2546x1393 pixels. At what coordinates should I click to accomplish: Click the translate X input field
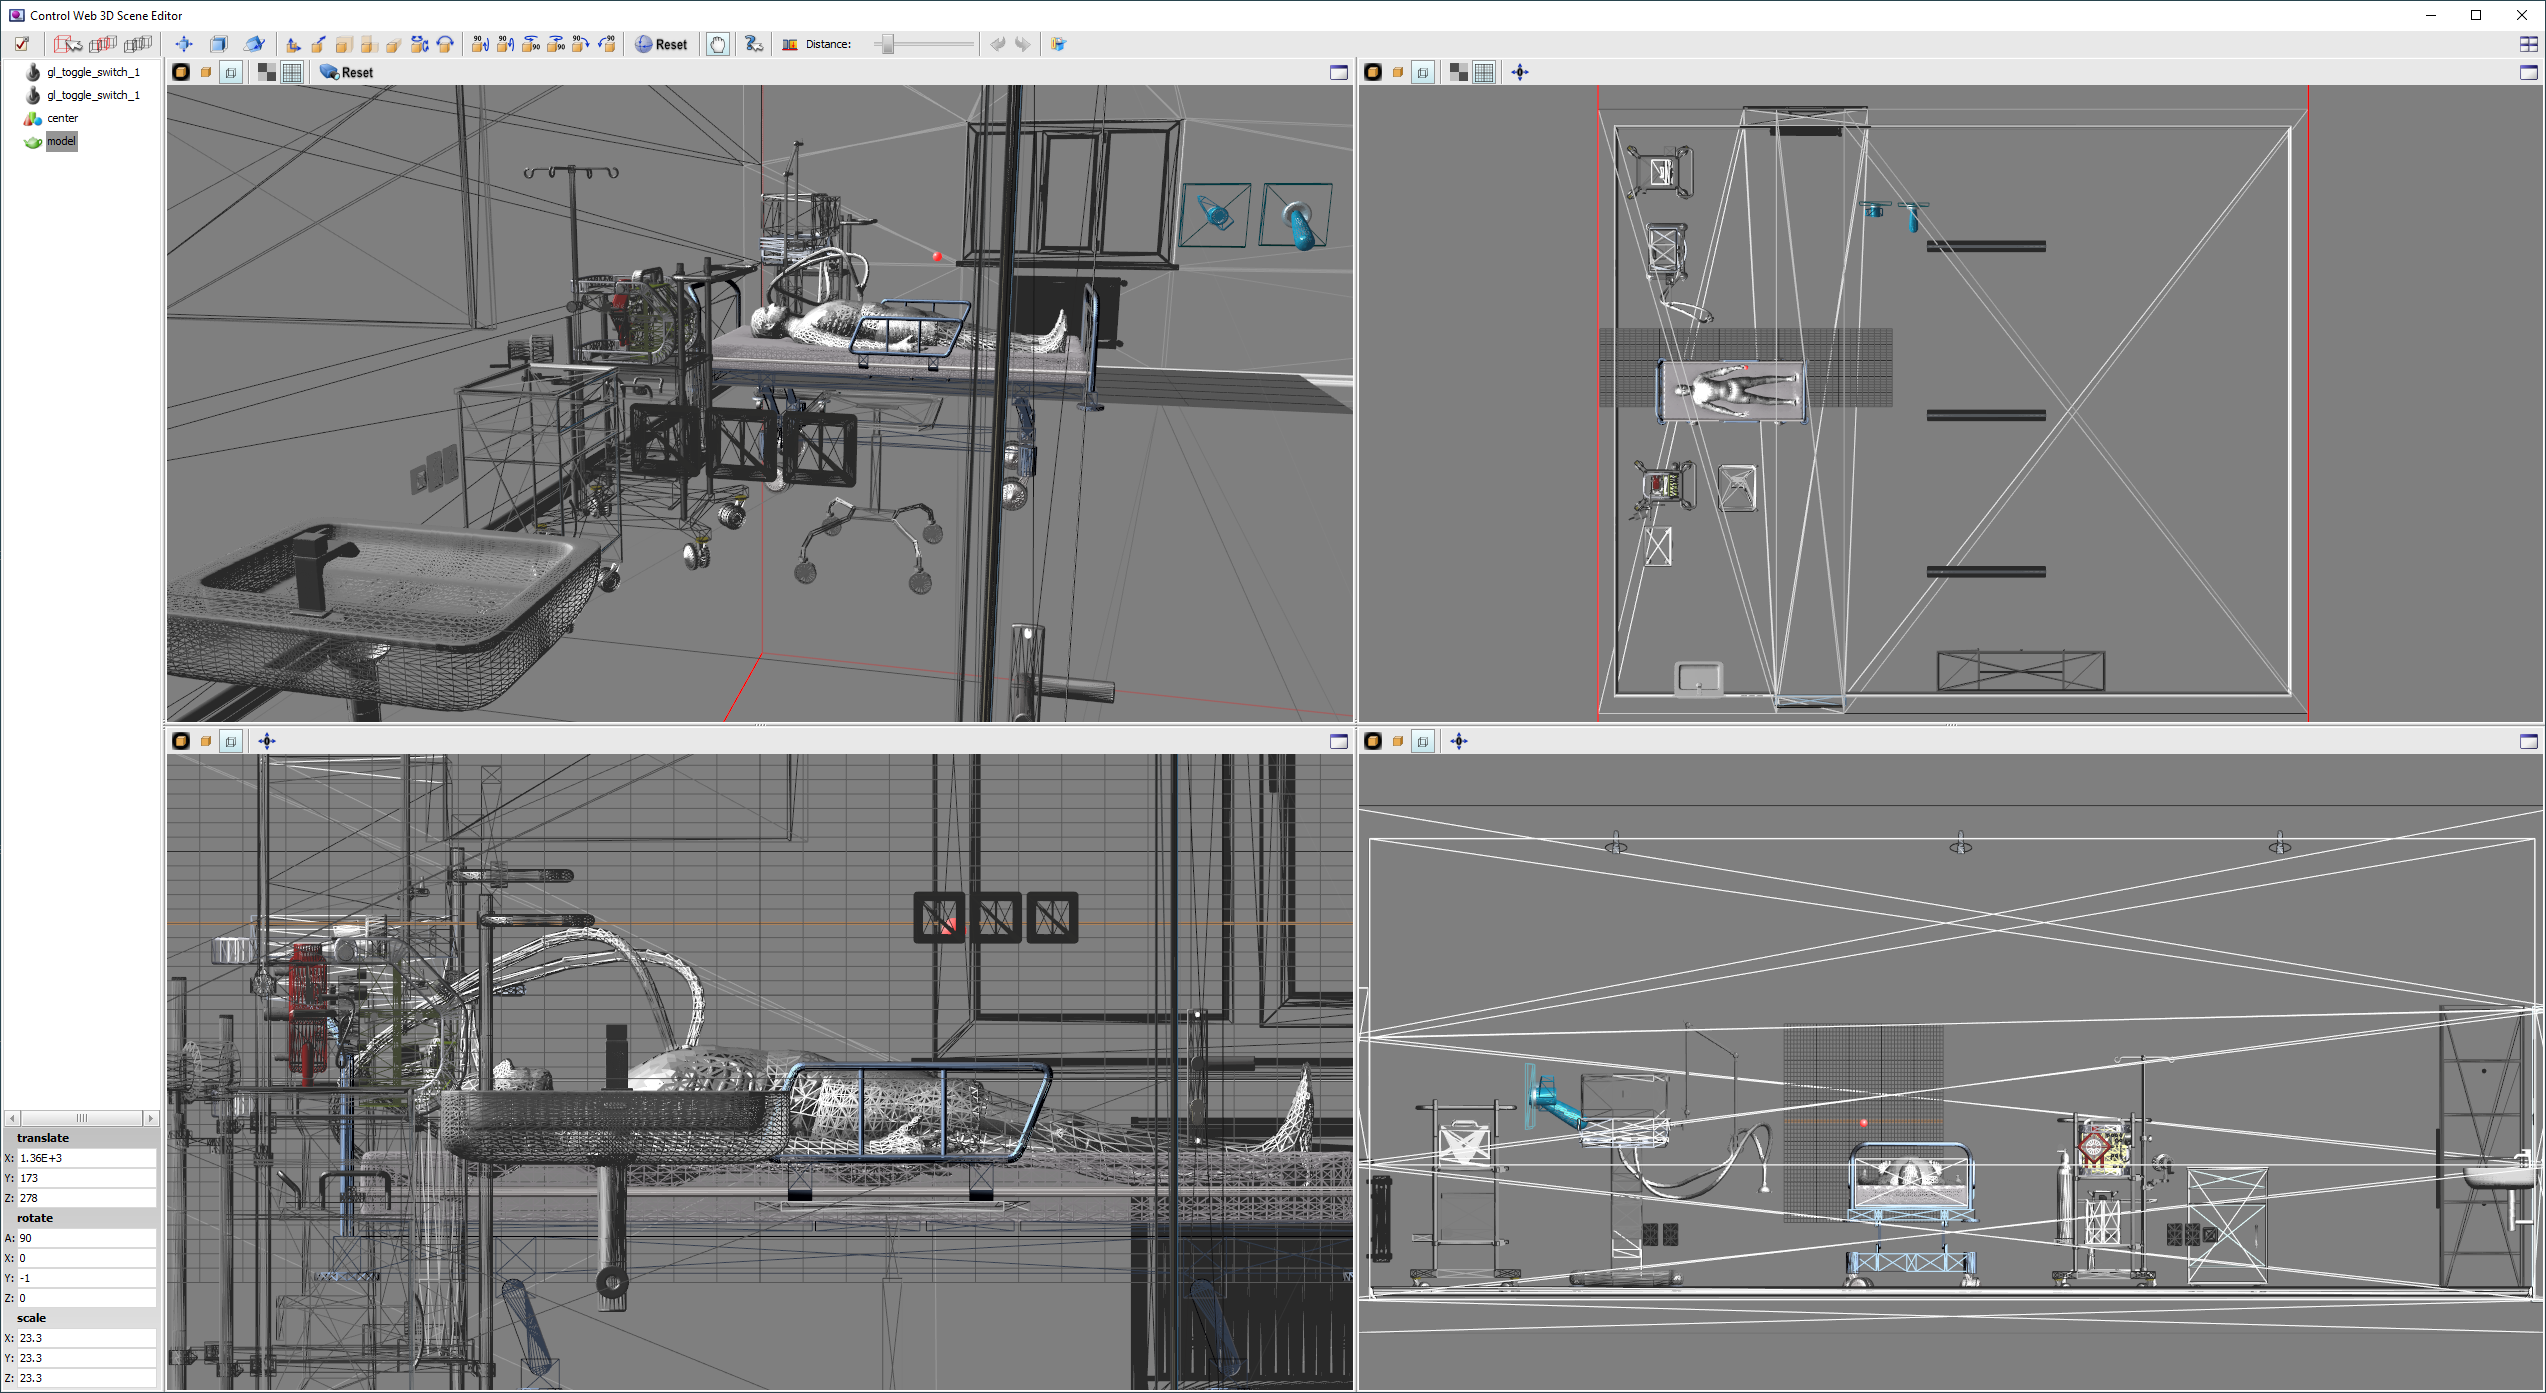click(x=85, y=1158)
